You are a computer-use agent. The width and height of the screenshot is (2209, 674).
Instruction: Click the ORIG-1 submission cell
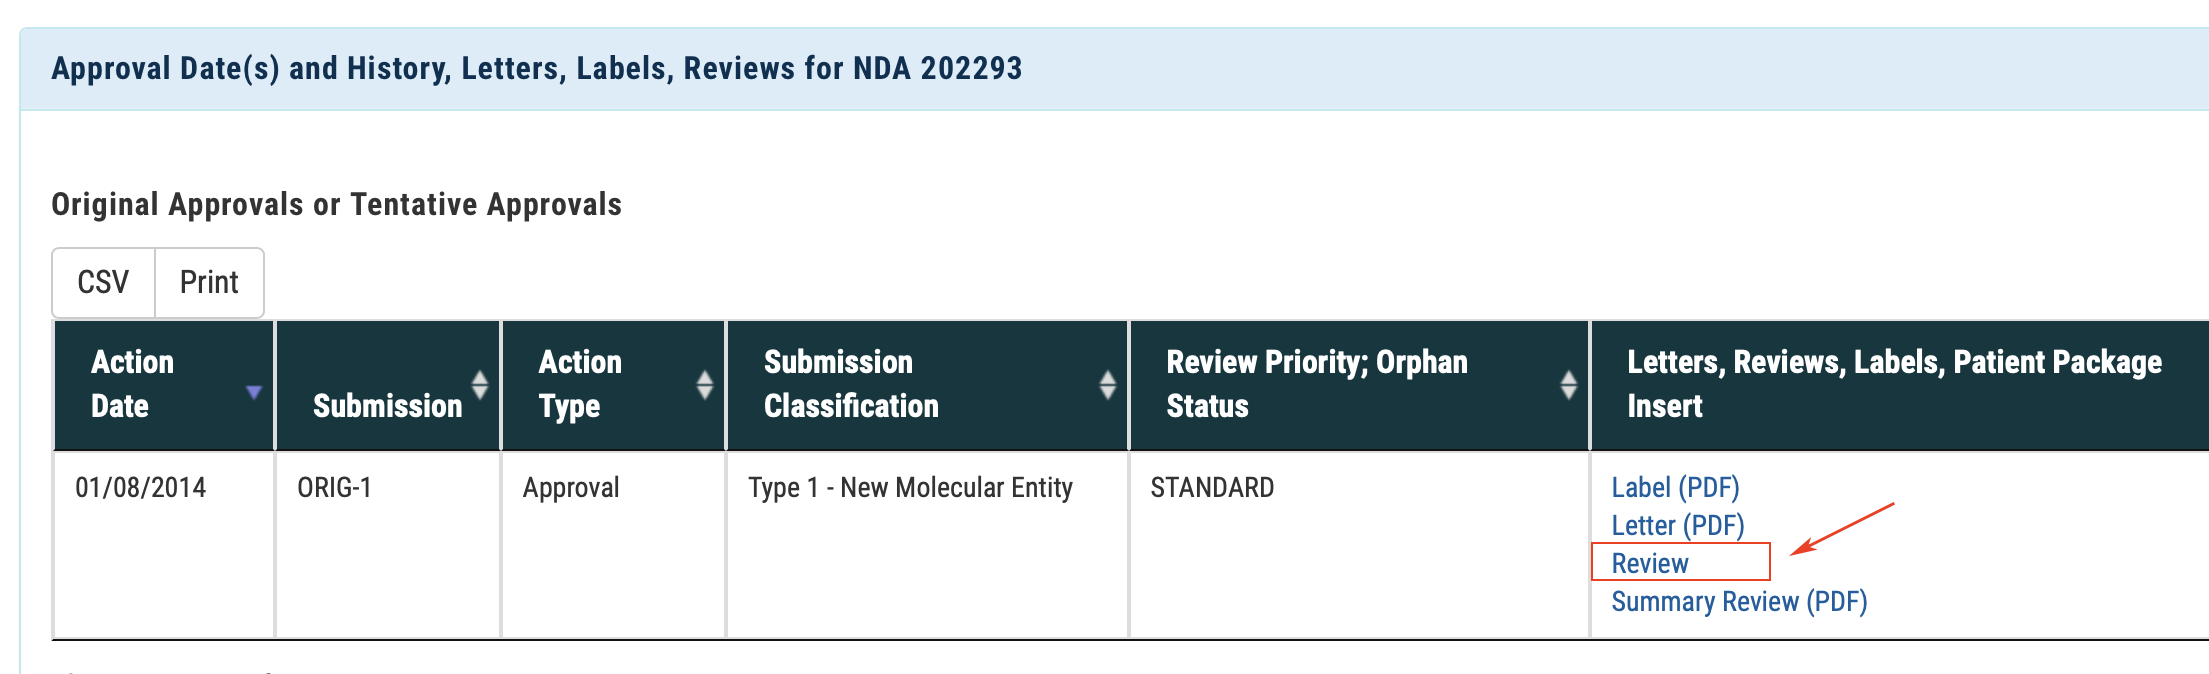point(334,488)
